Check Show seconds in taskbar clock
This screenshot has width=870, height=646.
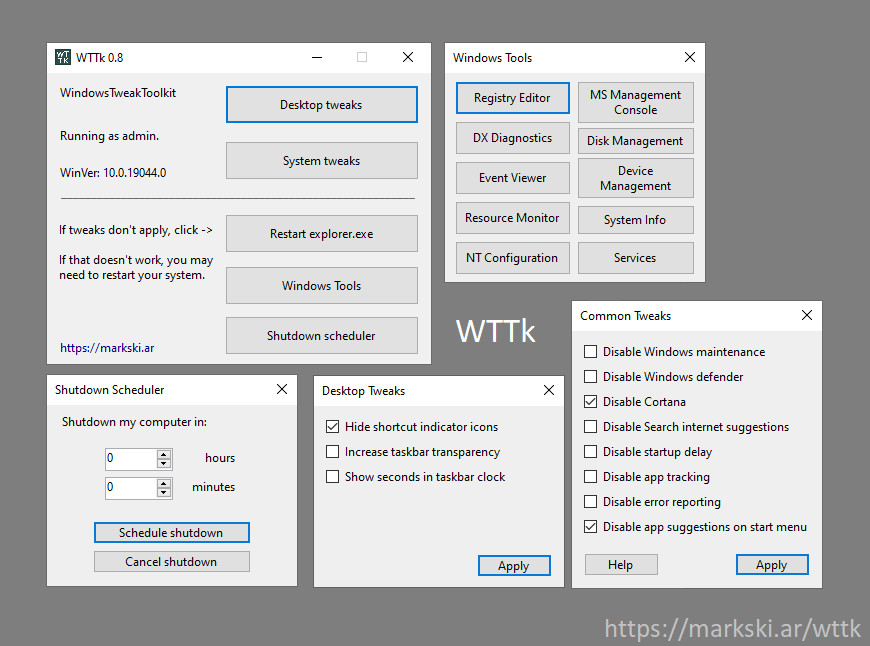coord(332,477)
